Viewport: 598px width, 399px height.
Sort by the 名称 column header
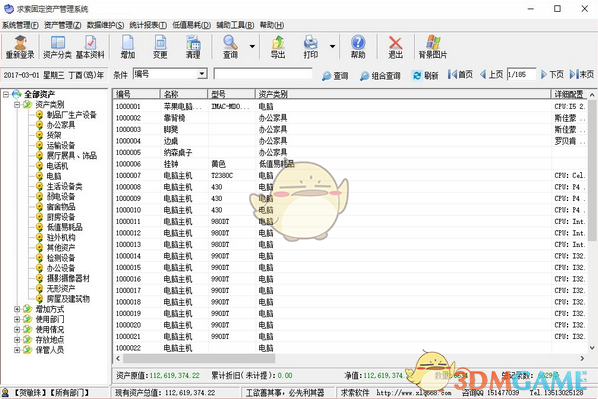(184, 94)
